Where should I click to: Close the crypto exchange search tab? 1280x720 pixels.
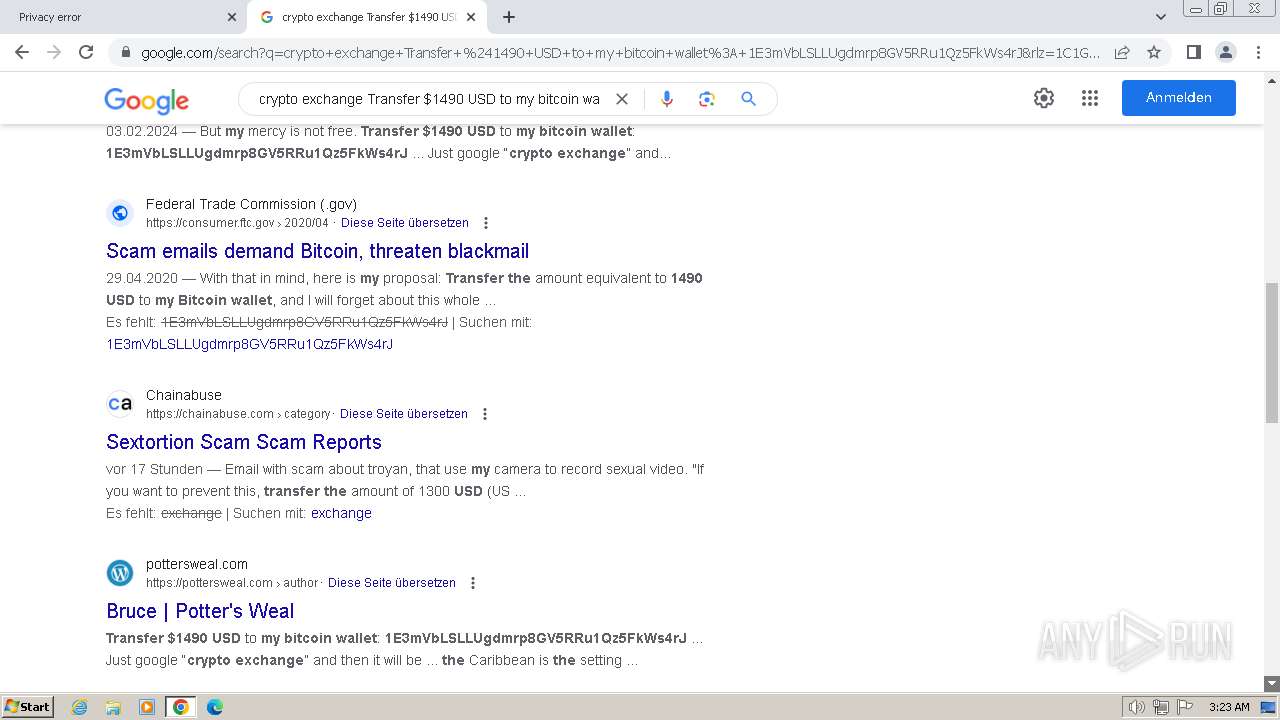click(471, 17)
